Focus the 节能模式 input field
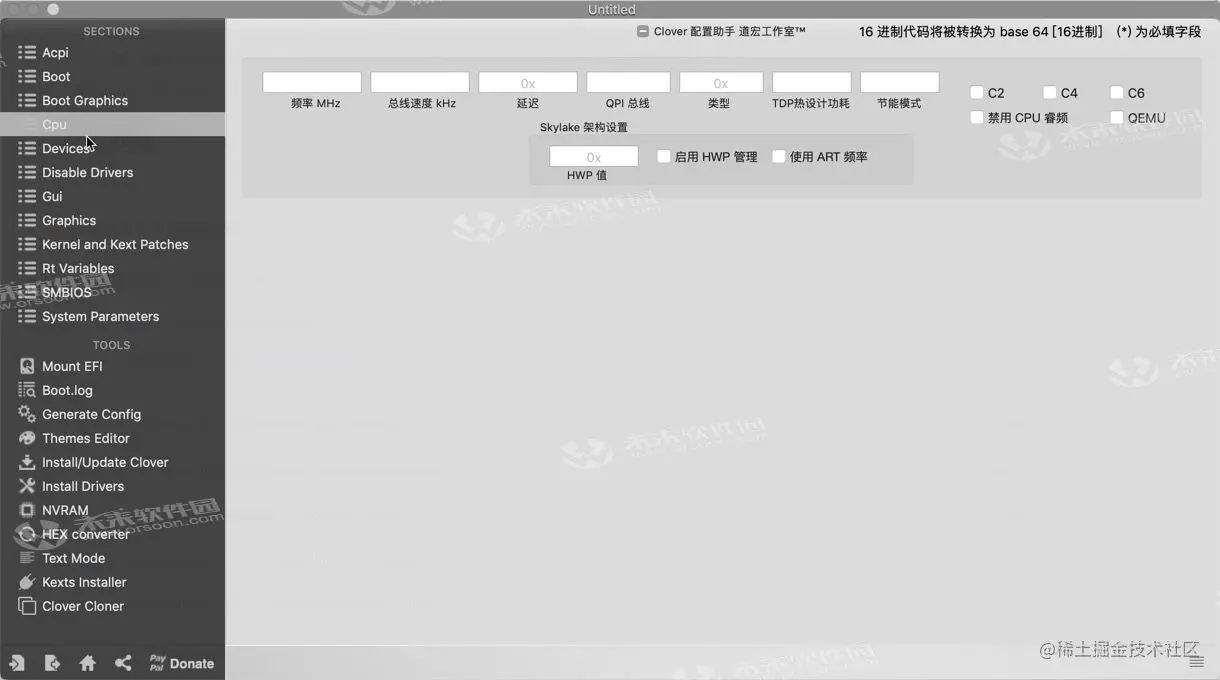1220x680 pixels. click(x=900, y=83)
